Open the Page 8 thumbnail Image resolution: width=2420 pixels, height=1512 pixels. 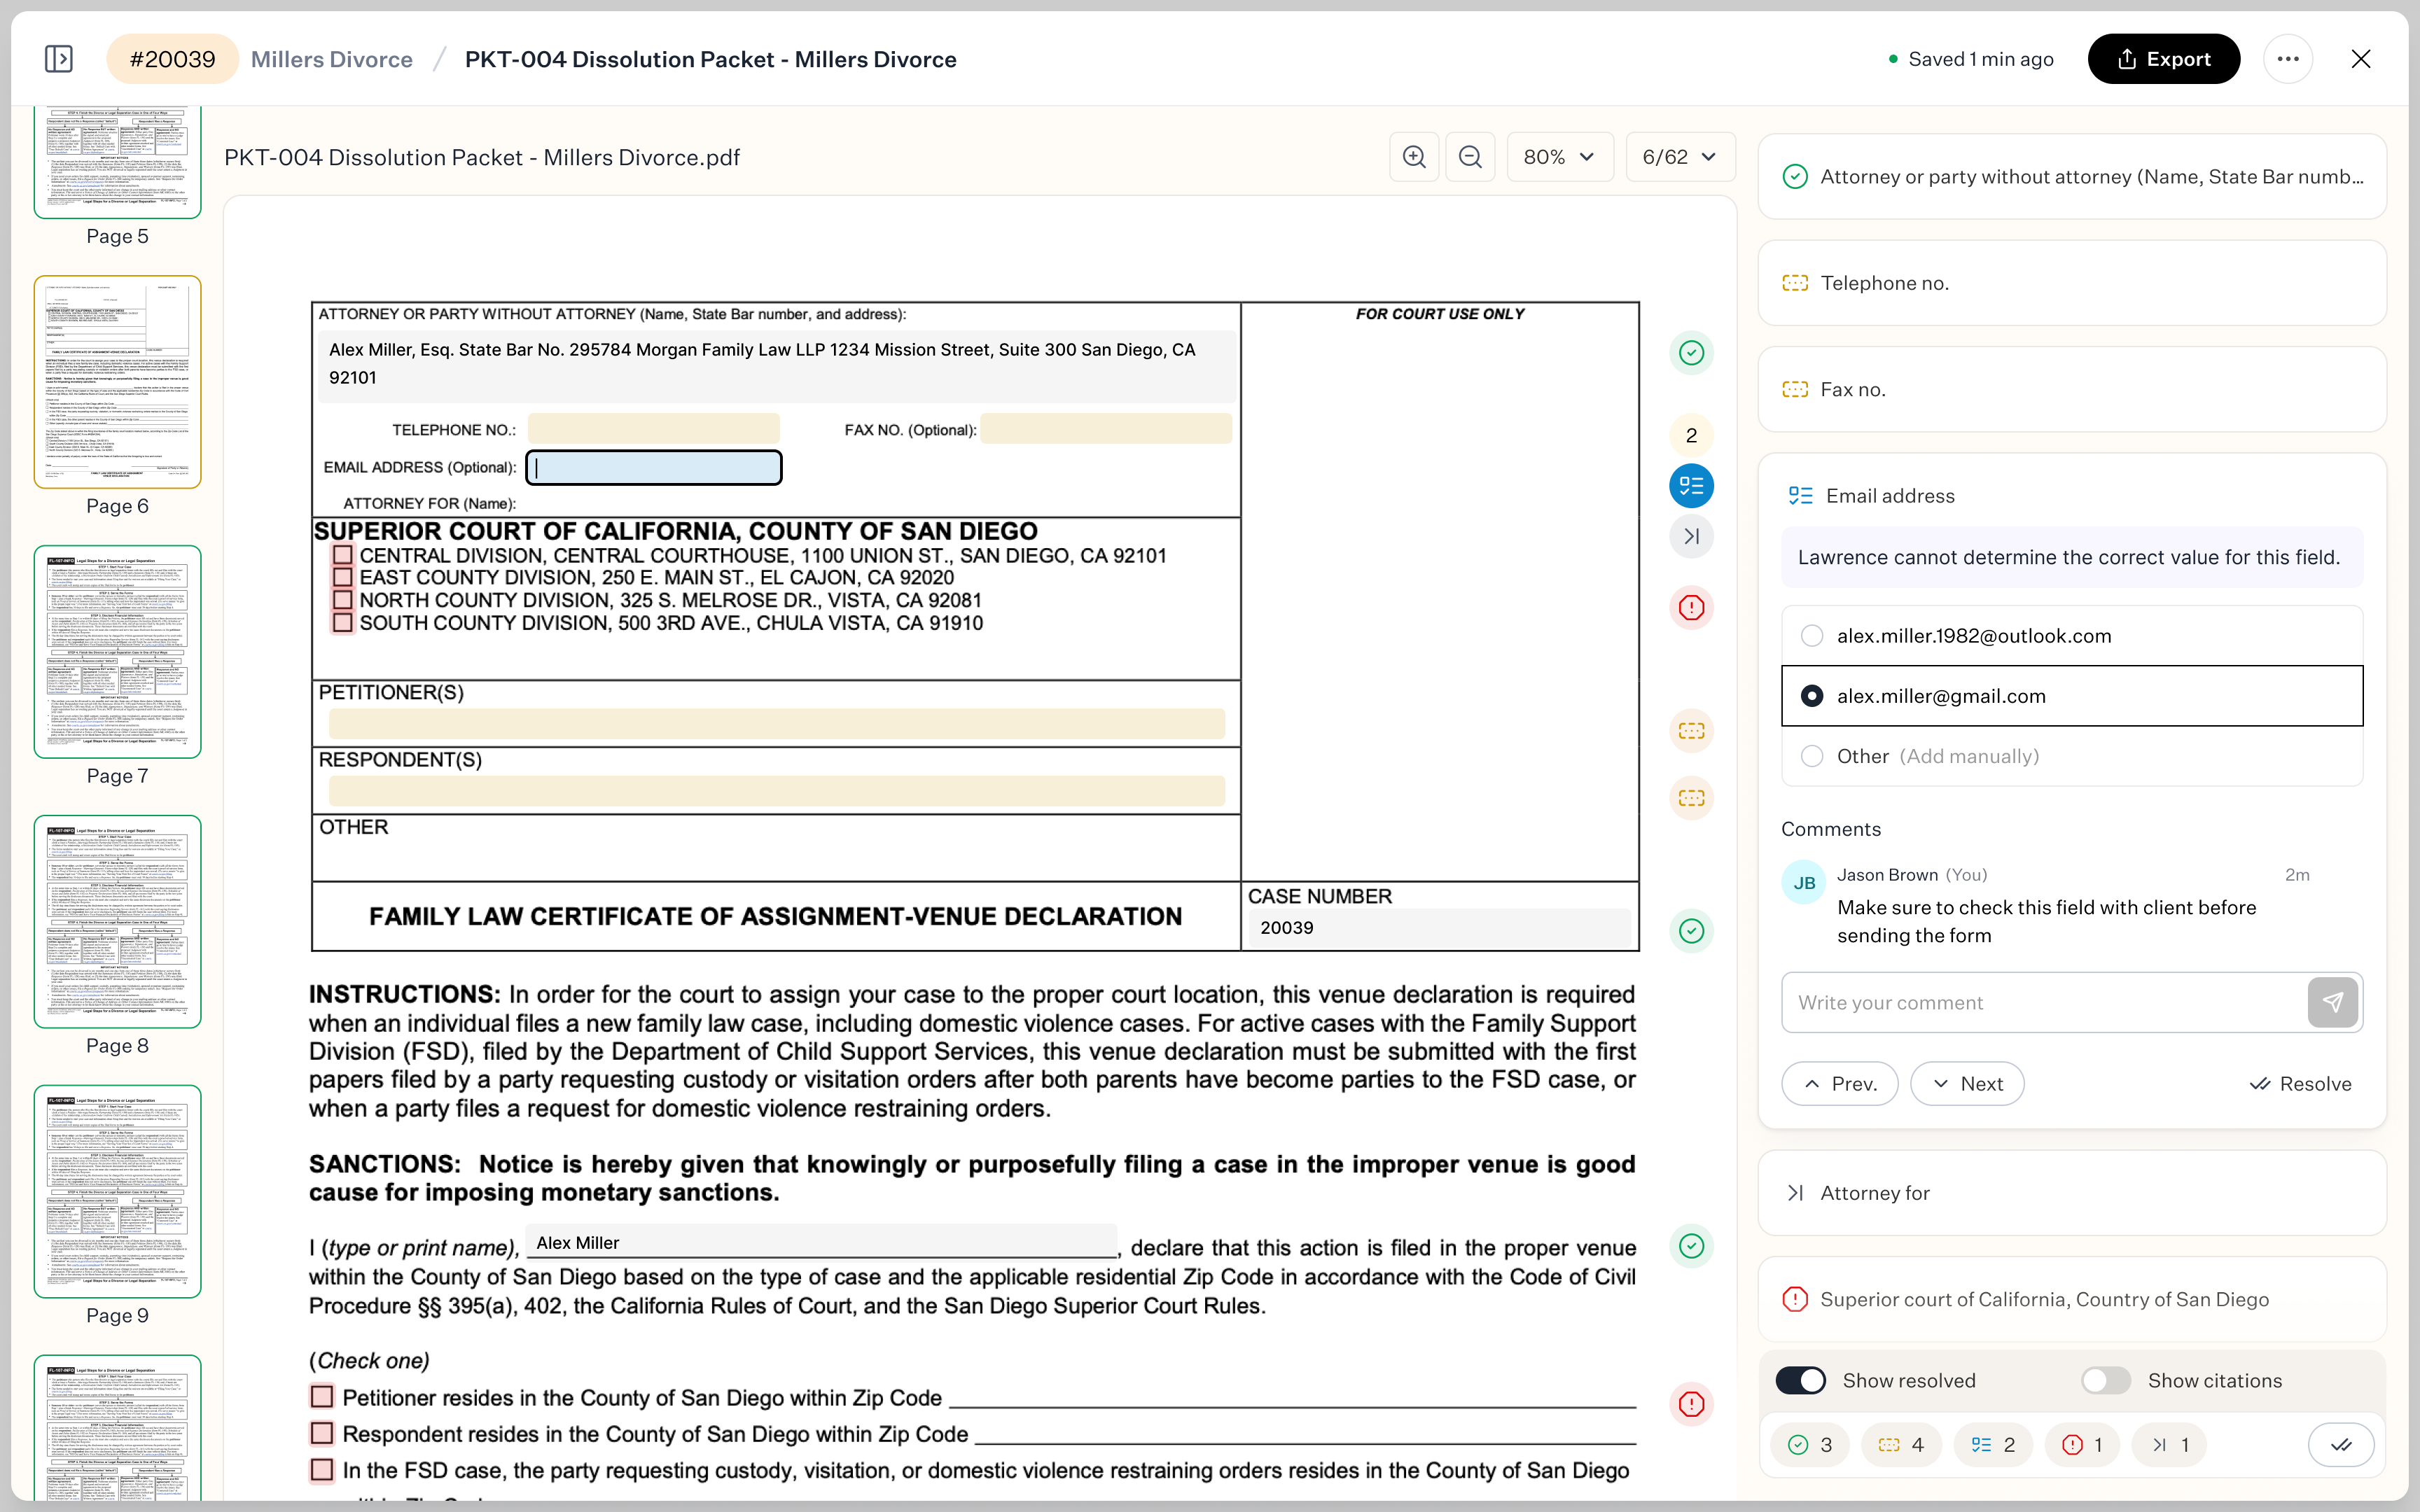pos(117,920)
